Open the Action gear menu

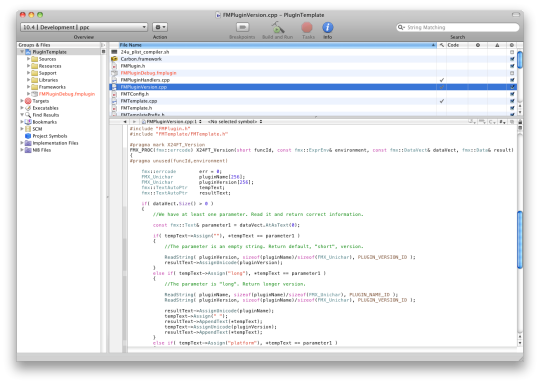pyautogui.click(x=160, y=27)
